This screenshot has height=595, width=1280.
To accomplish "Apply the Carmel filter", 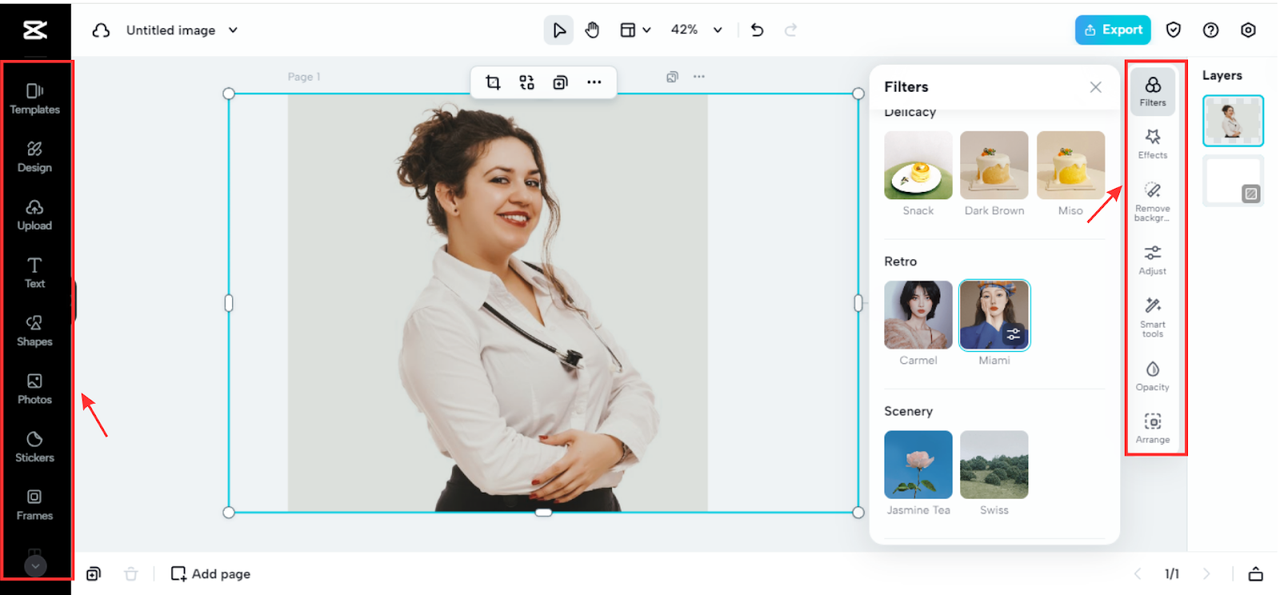I will click(918, 315).
